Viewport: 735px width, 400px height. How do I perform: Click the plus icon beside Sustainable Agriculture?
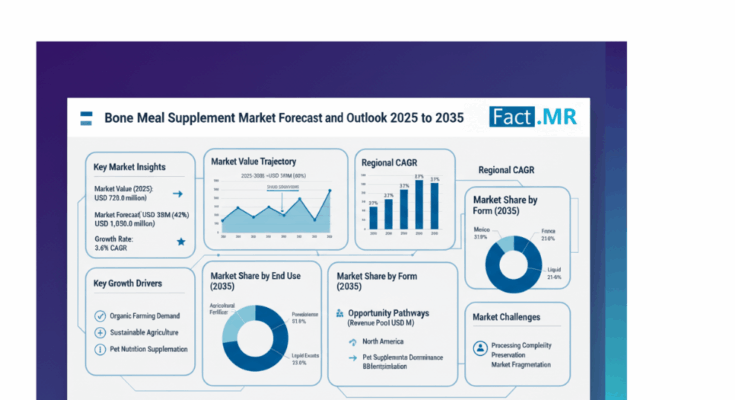coord(100,333)
